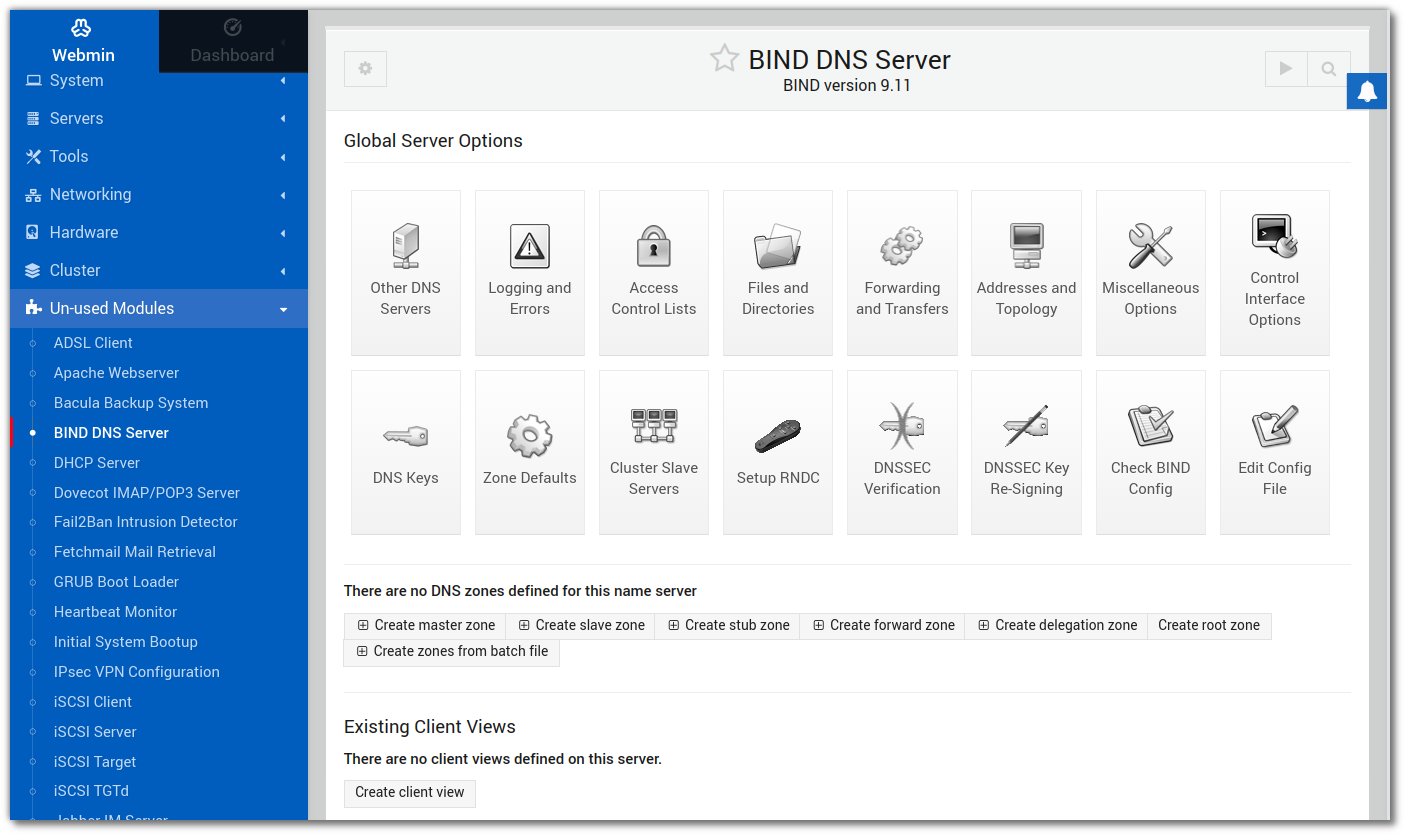Open Initial System Bootup module
The width and height of the screenshot is (1406, 836).
126,642
